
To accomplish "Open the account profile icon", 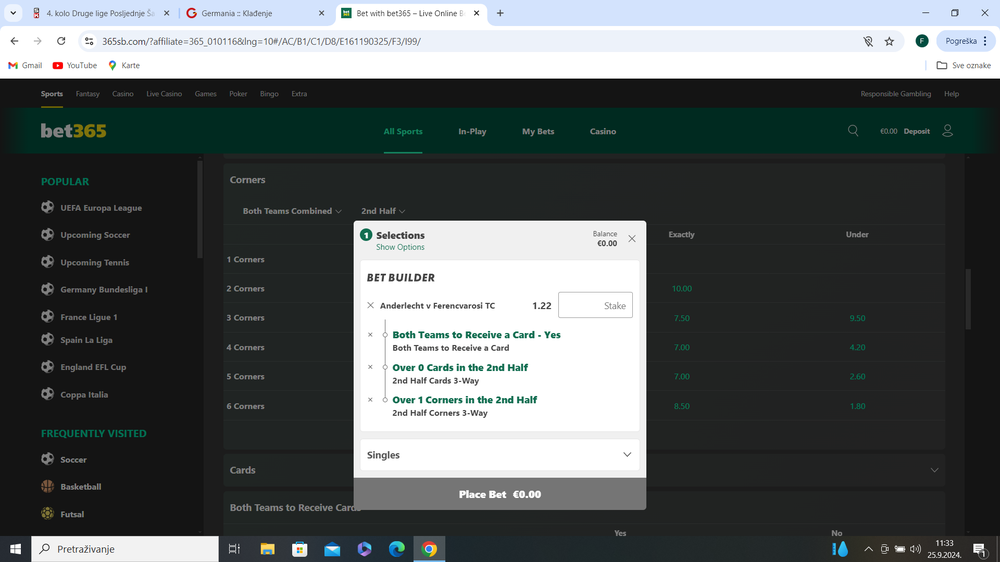I will (x=948, y=131).
